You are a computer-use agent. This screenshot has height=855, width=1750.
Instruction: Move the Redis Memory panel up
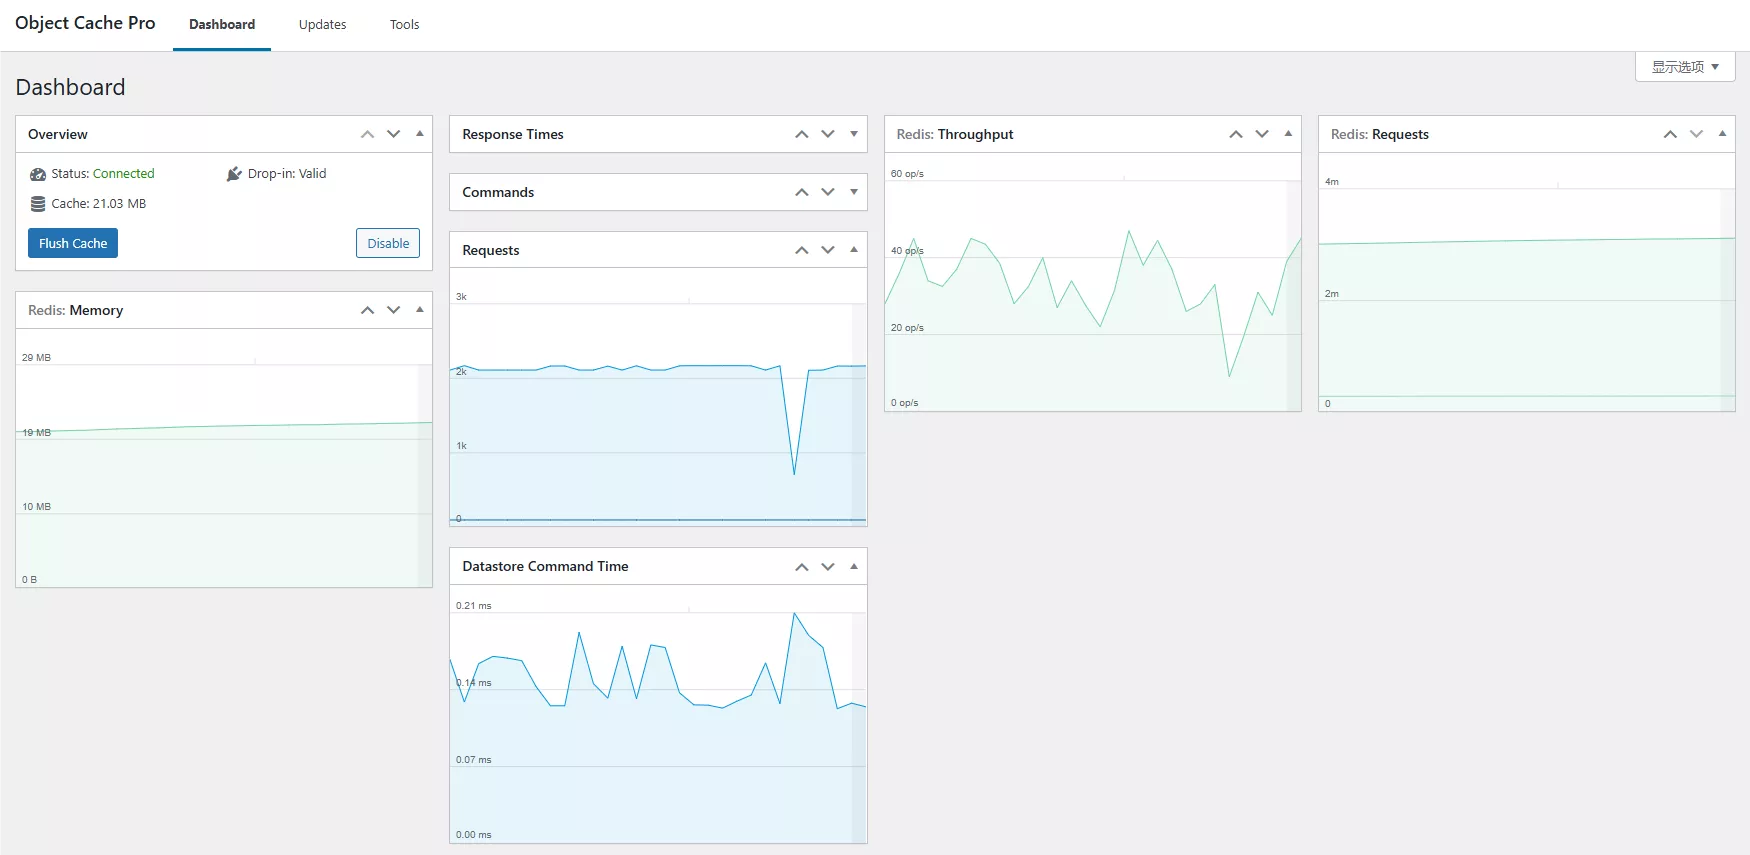[x=367, y=310]
